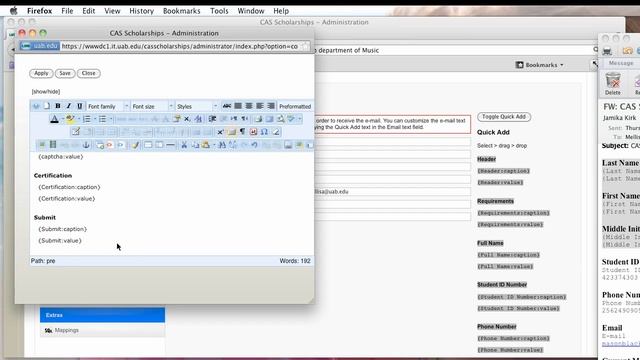Click the spellcheck icon
The image size is (640, 360).
[x=291, y=119]
